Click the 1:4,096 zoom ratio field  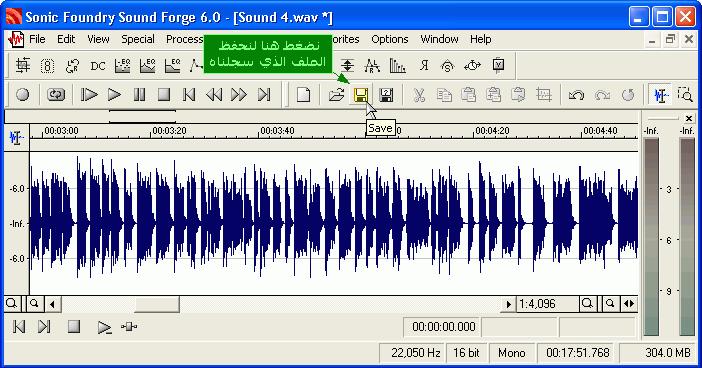pyautogui.click(x=548, y=304)
